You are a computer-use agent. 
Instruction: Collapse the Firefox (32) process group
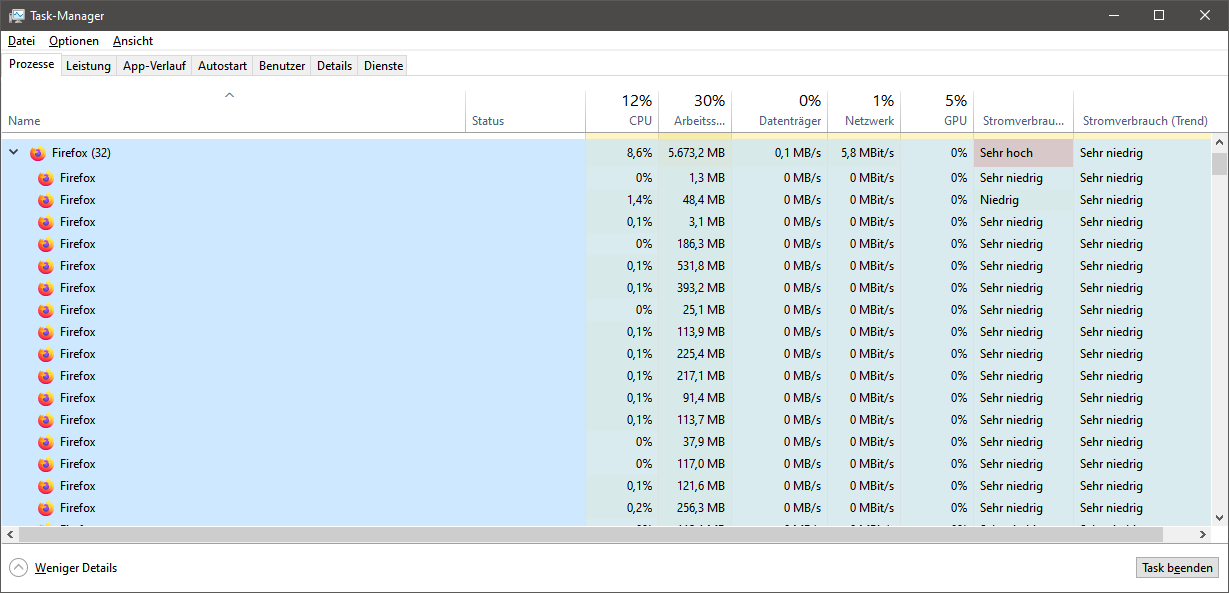(14, 153)
